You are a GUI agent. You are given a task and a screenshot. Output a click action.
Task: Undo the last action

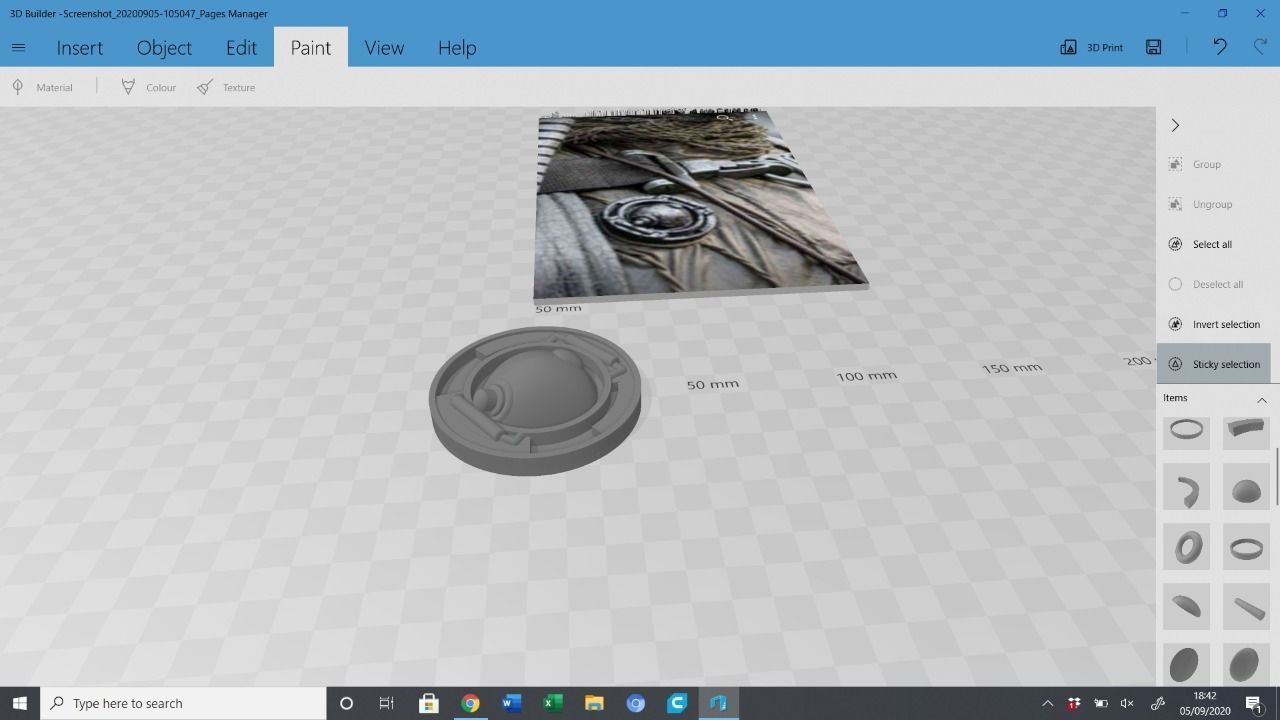pos(1219,47)
